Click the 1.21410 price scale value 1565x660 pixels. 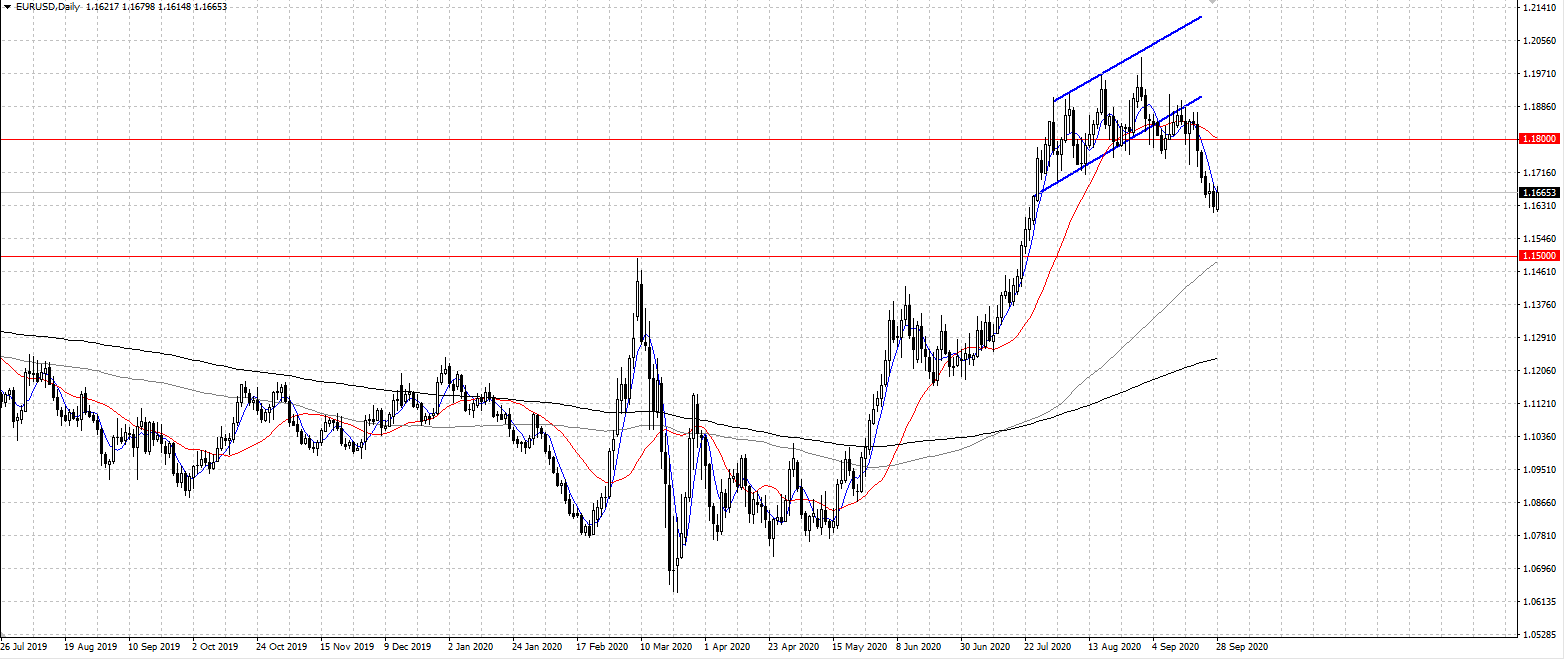[x=1537, y=8]
